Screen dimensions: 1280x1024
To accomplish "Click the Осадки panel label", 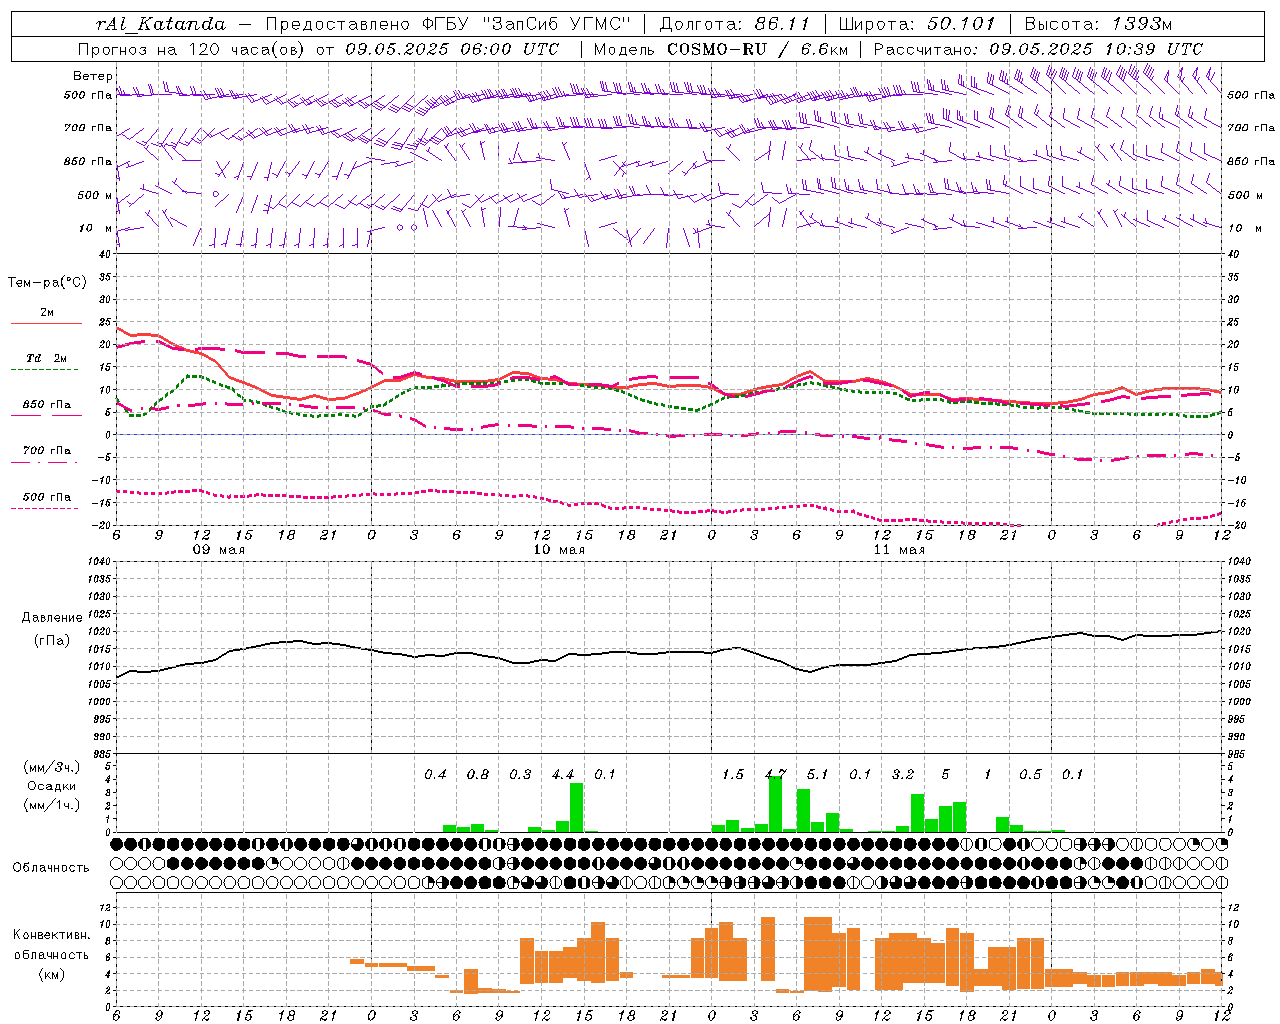I will pyautogui.click(x=52, y=786).
